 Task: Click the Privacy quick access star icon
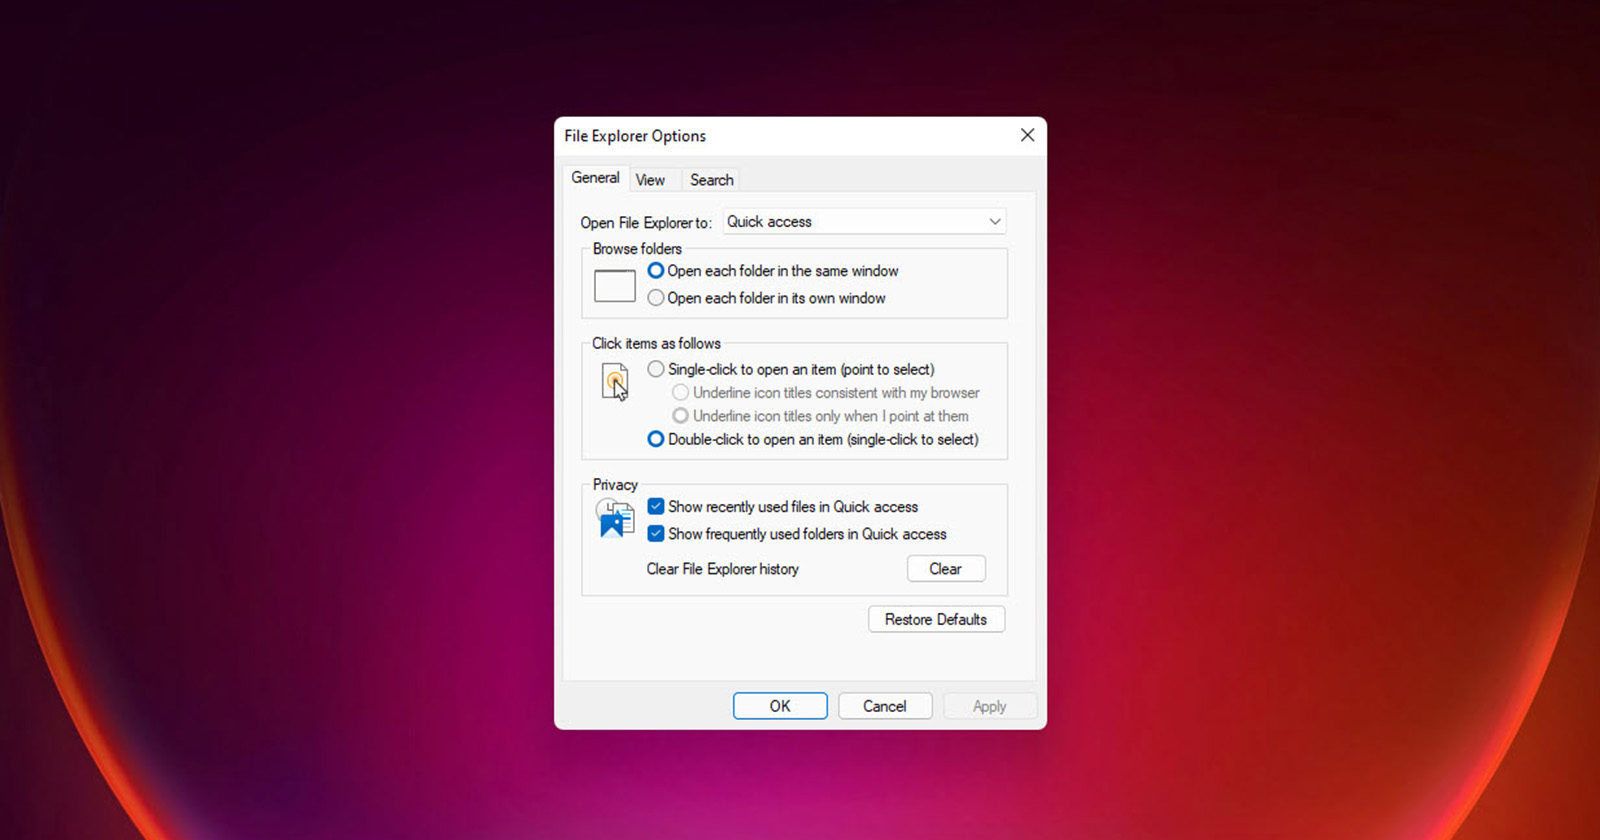615,518
